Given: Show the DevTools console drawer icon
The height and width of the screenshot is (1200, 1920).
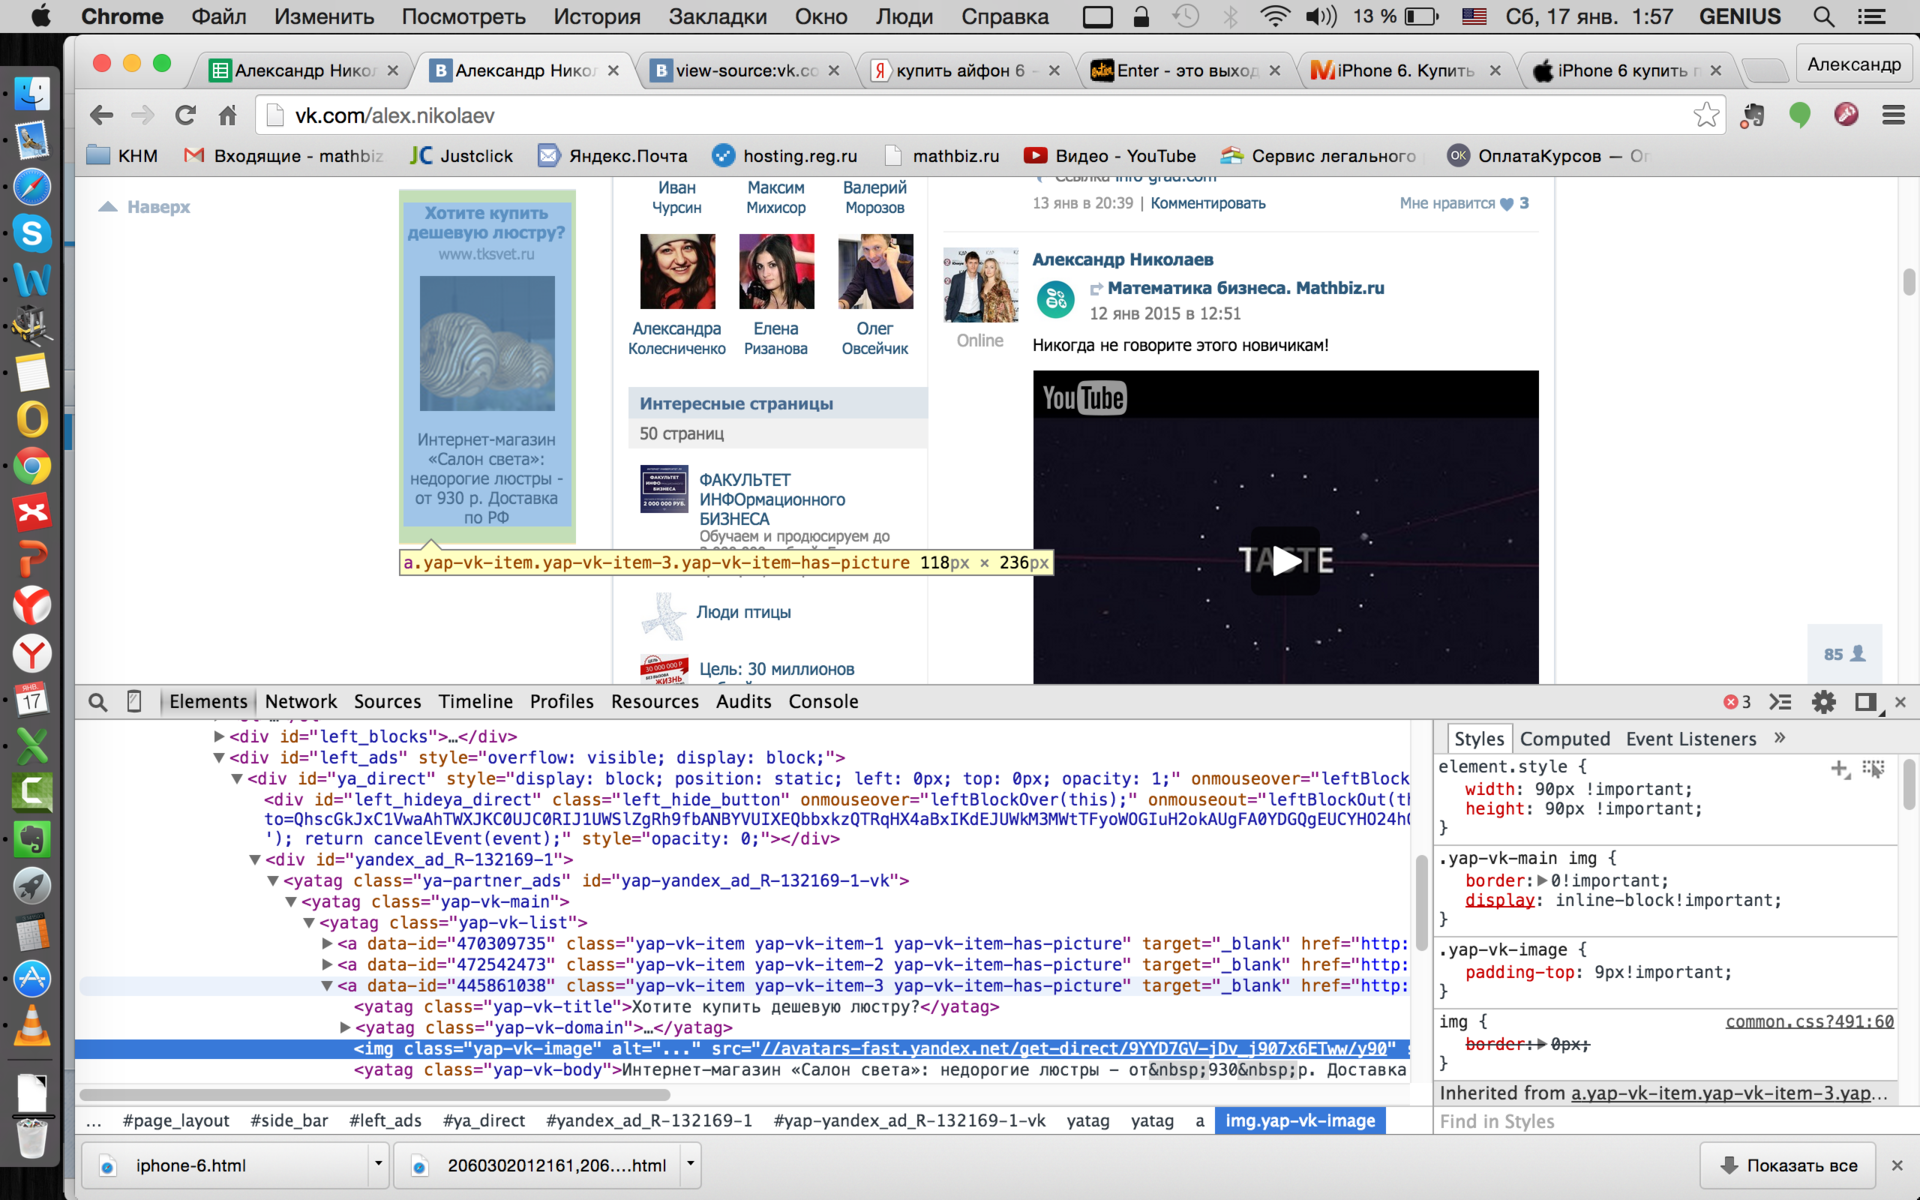Looking at the screenshot, I should coord(1780,702).
